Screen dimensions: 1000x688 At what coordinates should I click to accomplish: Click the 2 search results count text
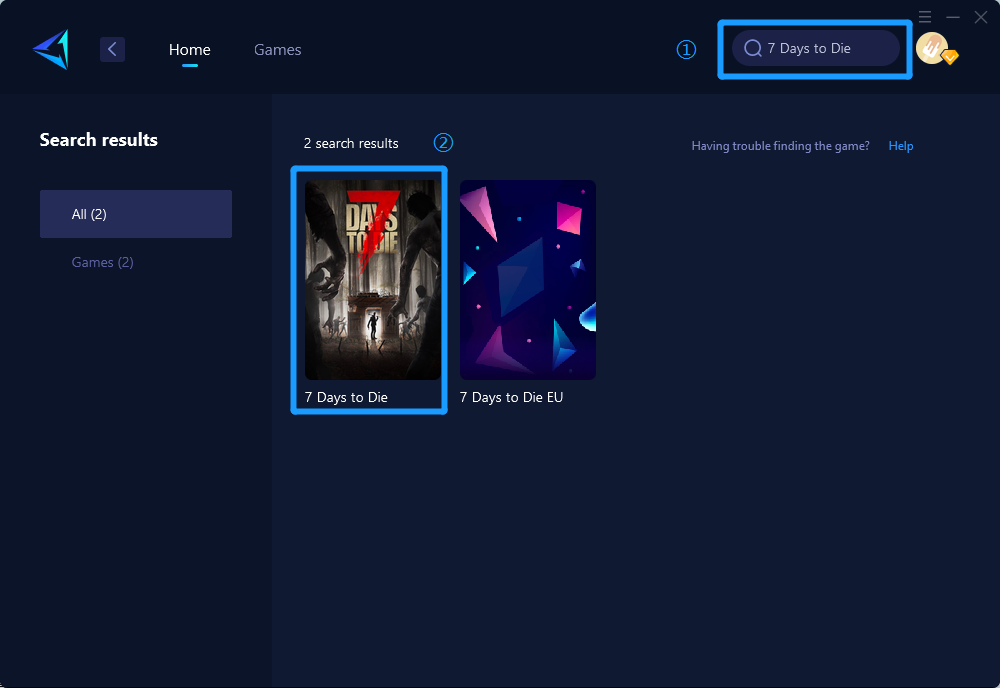pyautogui.click(x=351, y=143)
